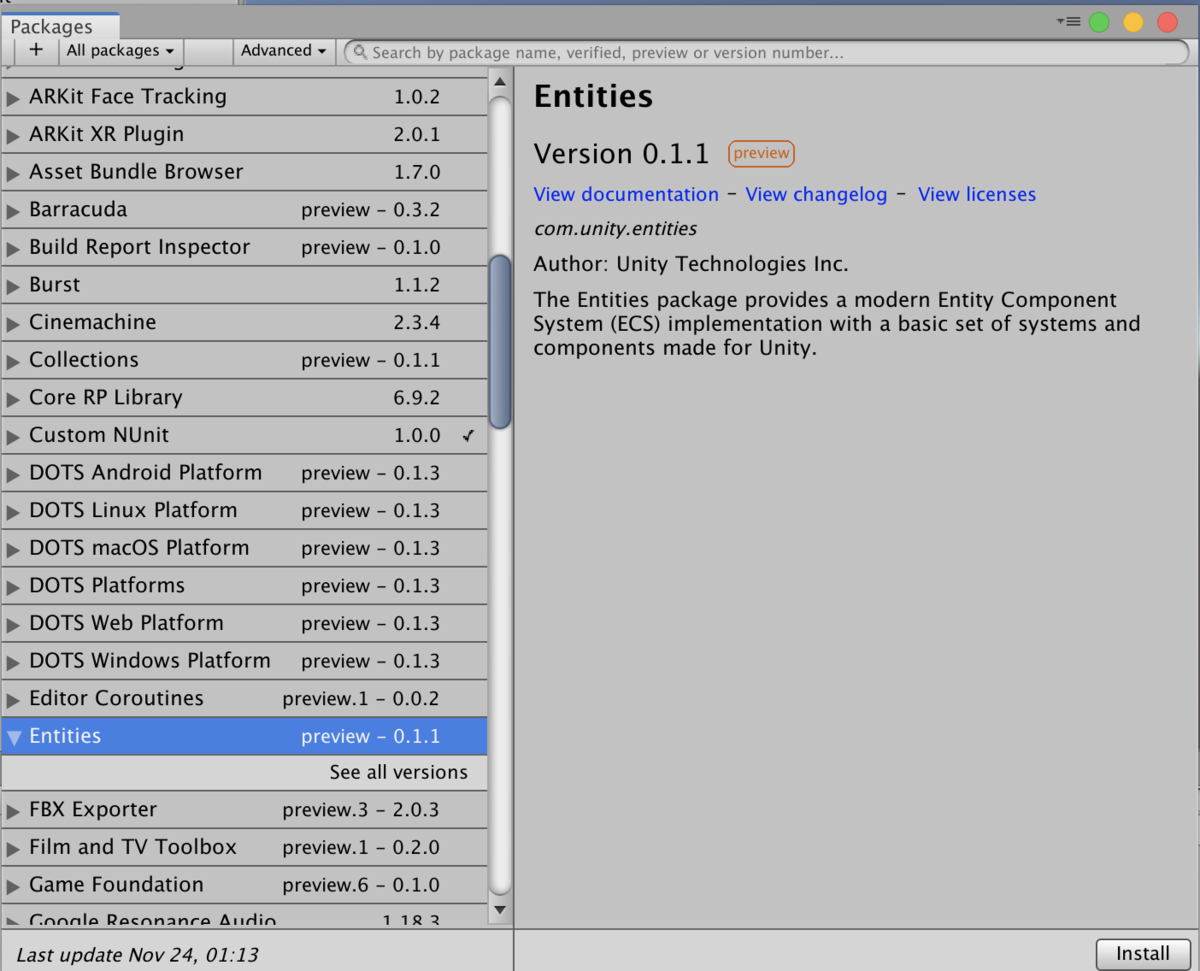The width and height of the screenshot is (1200, 971).
Task: Click the green window button
Action: (x=1099, y=22)
